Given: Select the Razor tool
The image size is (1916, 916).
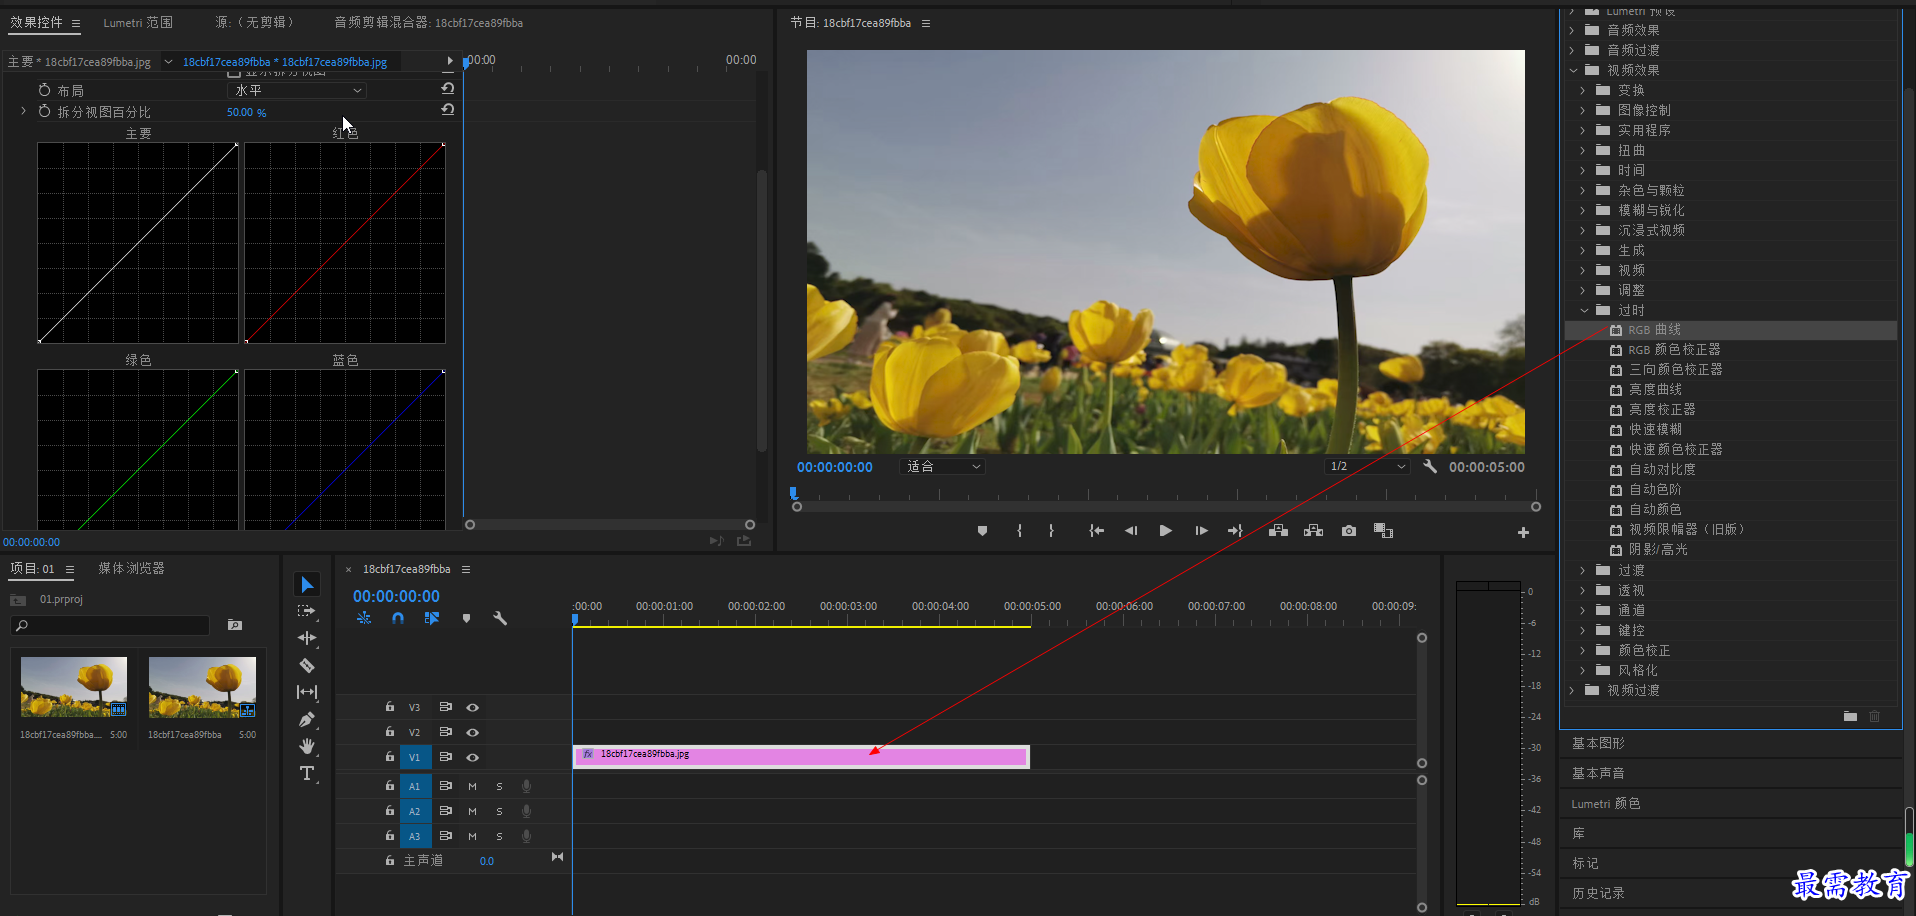Looking at the screenshot, I should click(307, 665).
